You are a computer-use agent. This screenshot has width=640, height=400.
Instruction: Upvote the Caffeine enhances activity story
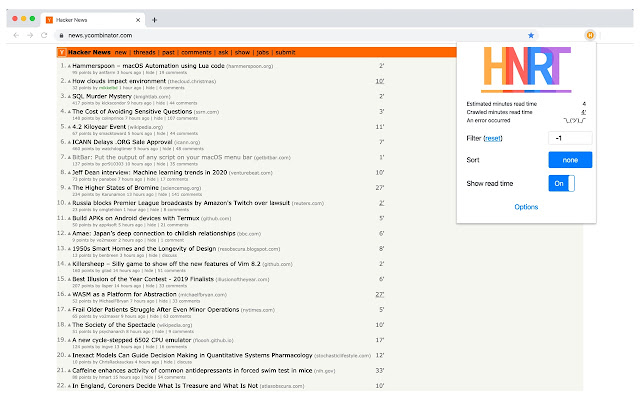(69, 371)
